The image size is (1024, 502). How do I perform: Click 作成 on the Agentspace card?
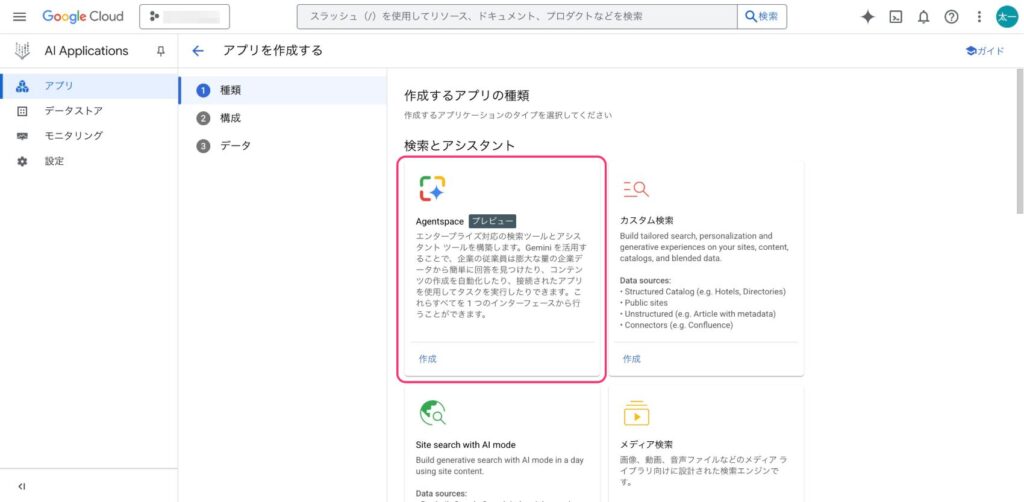coord(428,358)
